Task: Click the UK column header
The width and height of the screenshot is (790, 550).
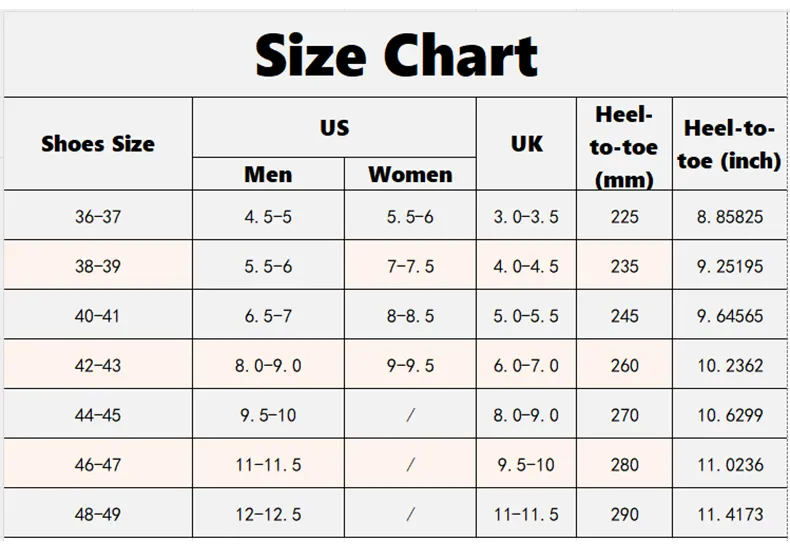Action: 526,144
